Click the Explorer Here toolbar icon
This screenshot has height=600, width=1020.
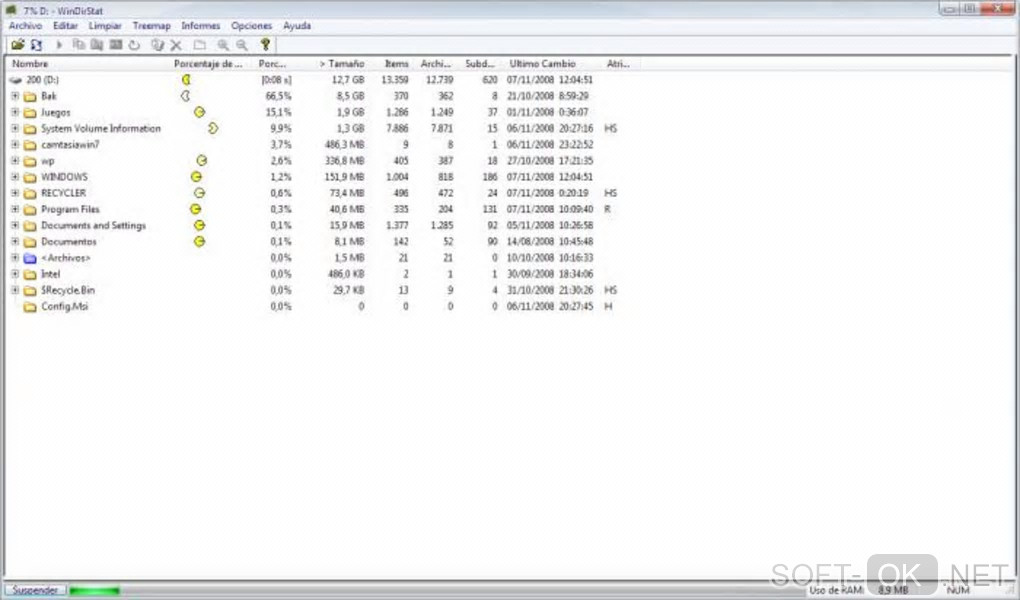click(97, 45)
